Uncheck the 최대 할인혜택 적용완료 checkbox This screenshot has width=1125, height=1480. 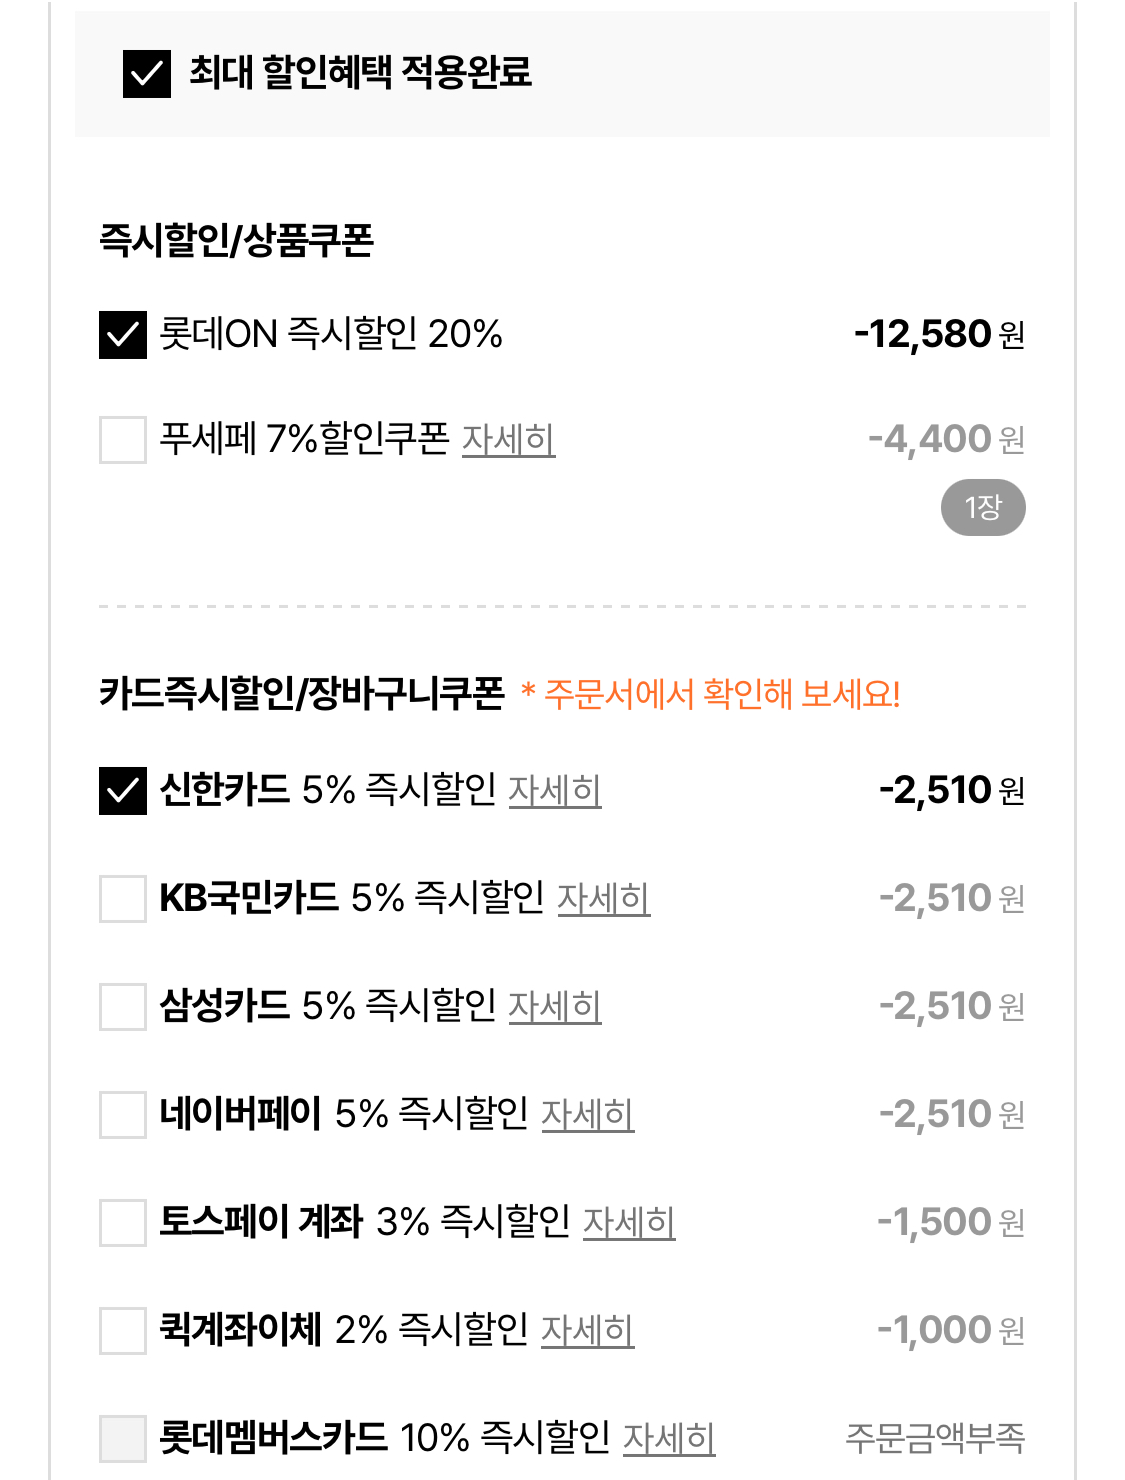click(x=147, y=74)
